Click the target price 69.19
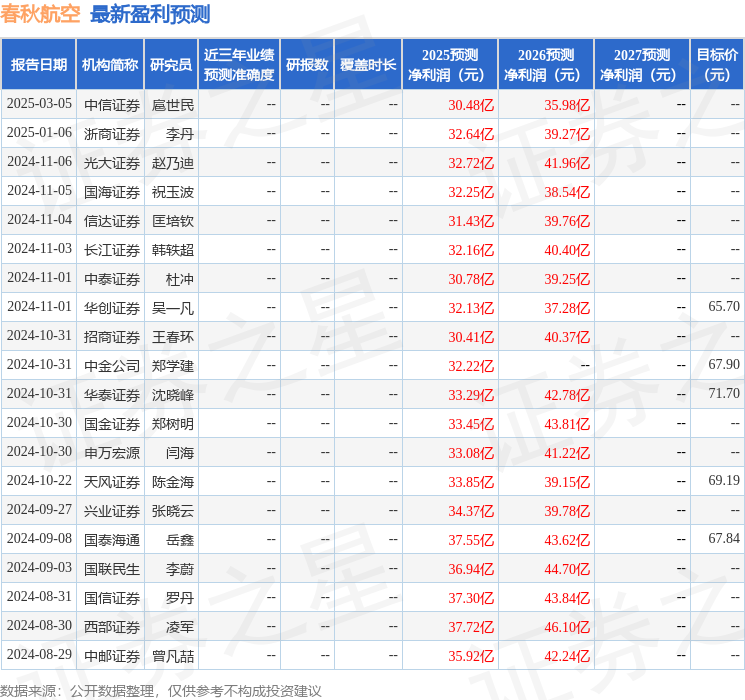 pos(724,480)
